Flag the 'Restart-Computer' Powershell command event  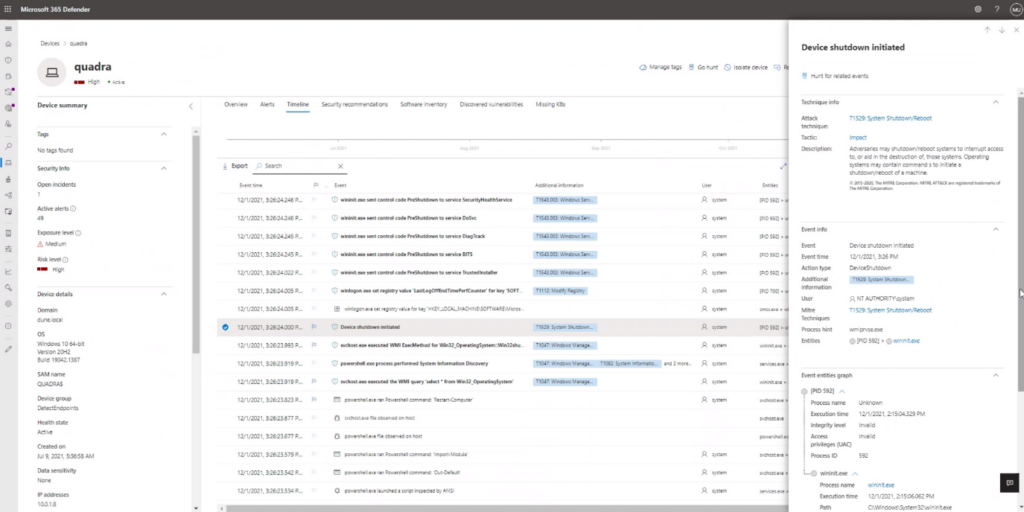[x=315, y=400]
